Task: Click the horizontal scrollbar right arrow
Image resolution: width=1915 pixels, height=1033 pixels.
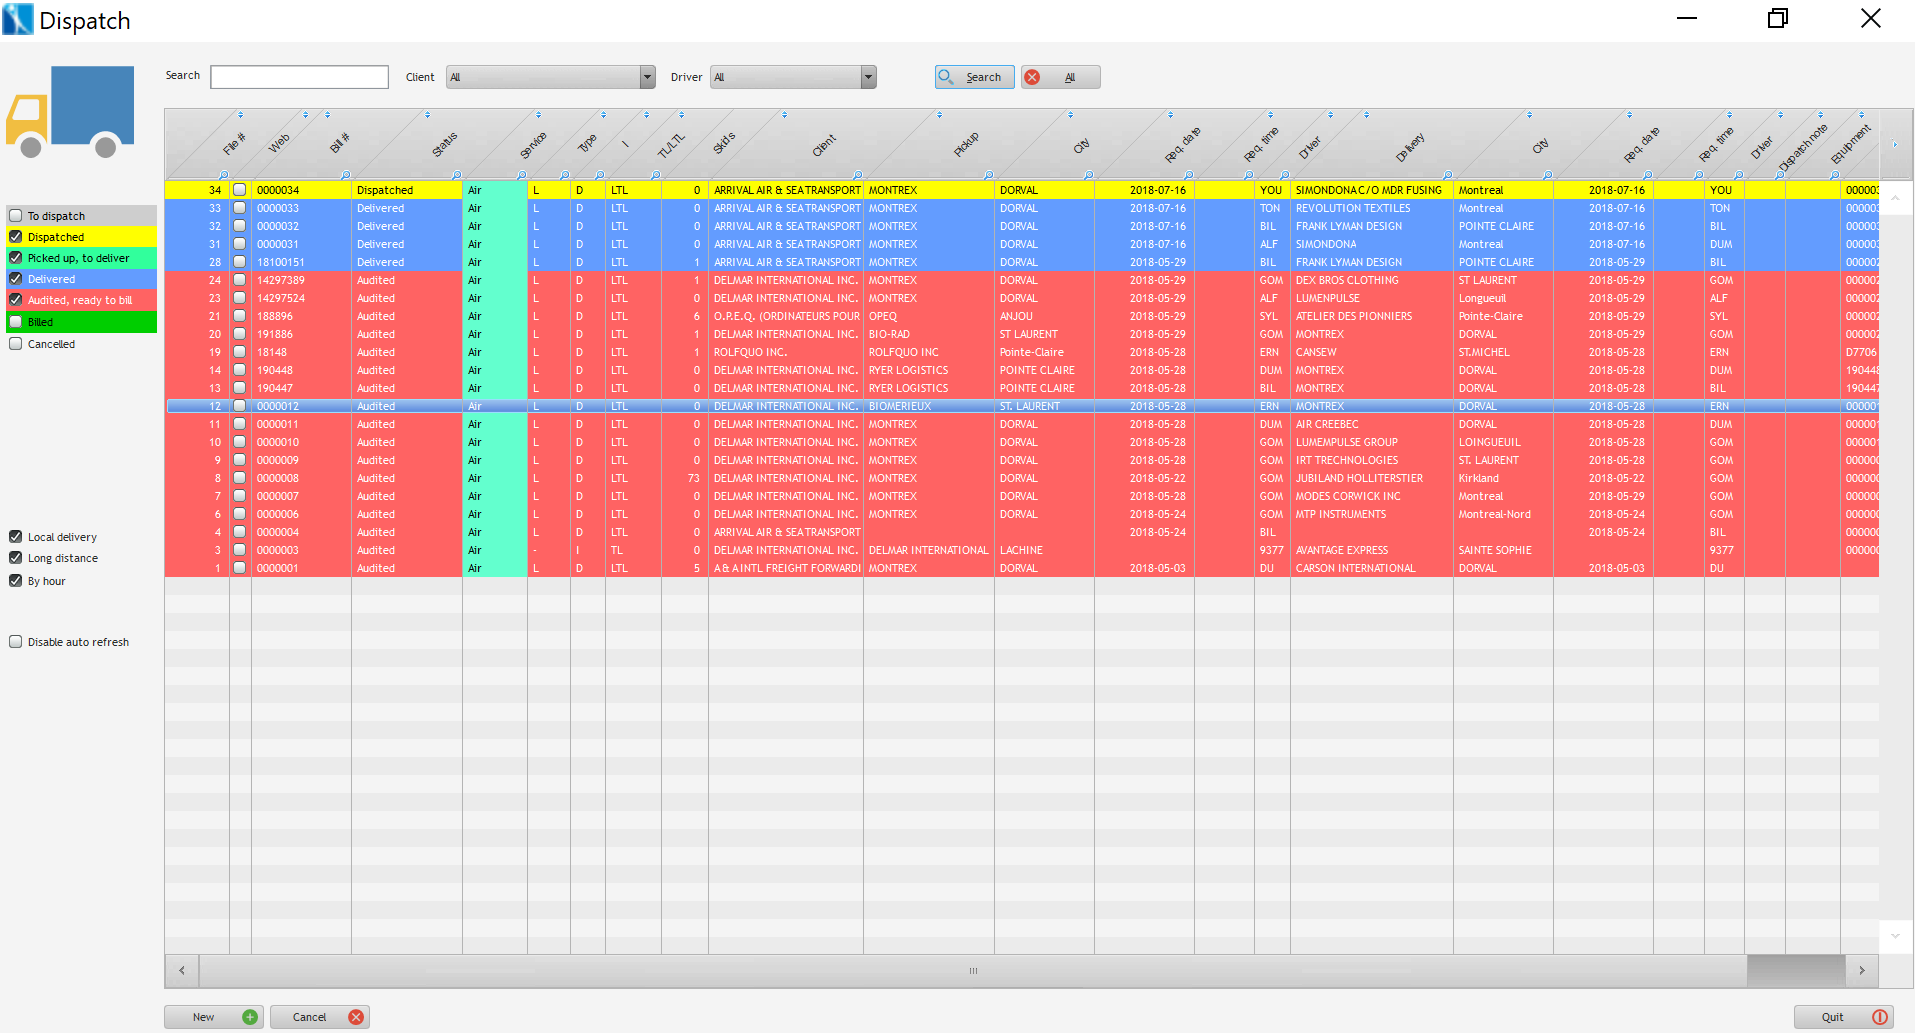Action: [1862, 970]
